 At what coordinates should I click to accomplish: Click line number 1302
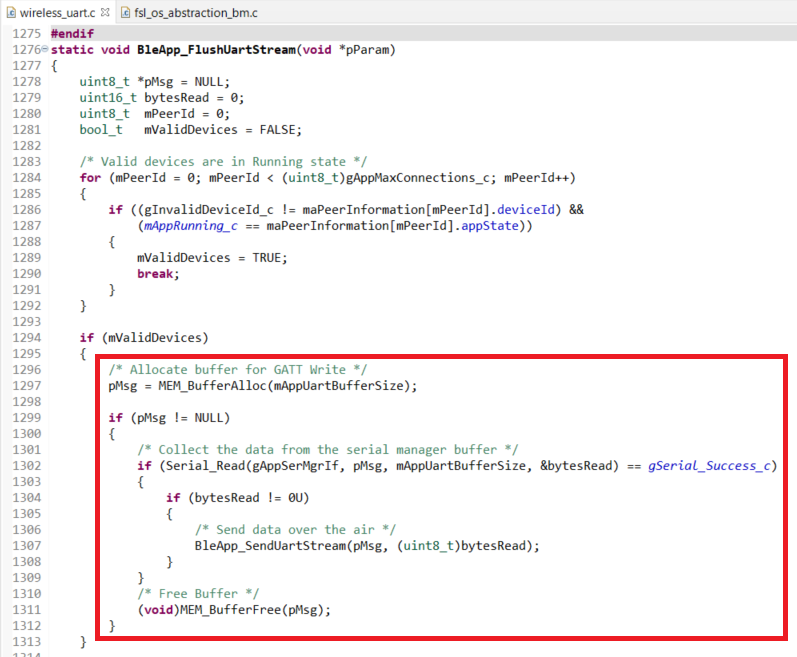click(x=26, y=466)
